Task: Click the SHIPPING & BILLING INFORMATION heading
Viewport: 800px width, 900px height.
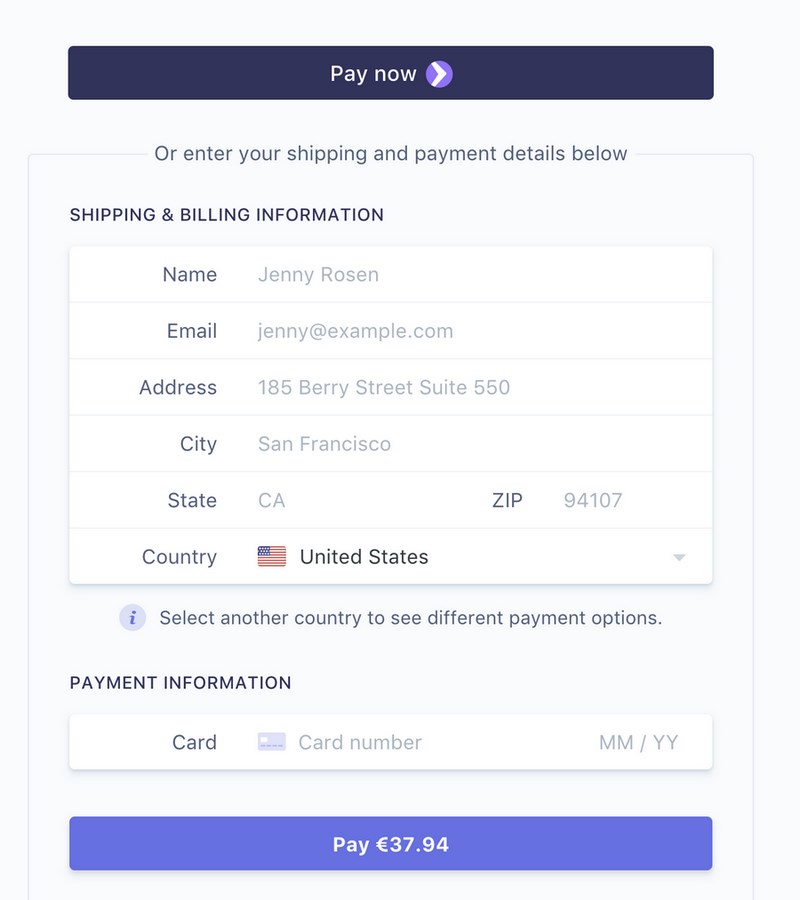Action: coord(225,214)
